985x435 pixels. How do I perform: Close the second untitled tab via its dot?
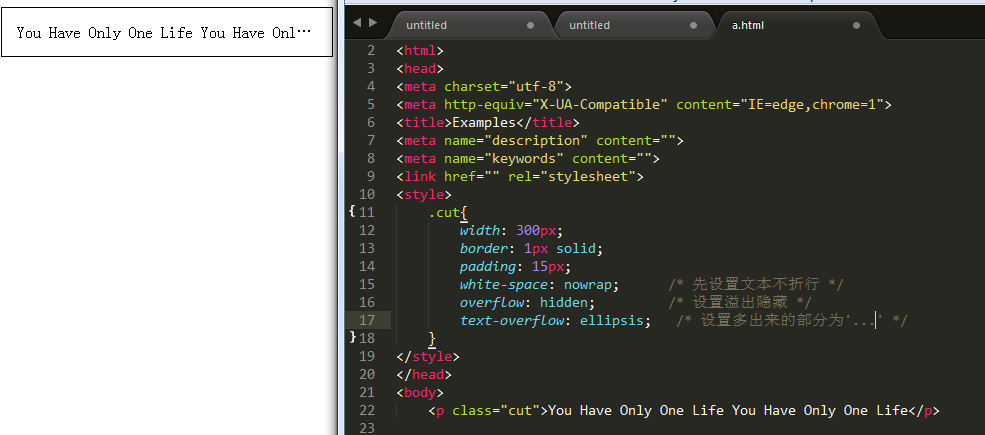click(694, 26)
